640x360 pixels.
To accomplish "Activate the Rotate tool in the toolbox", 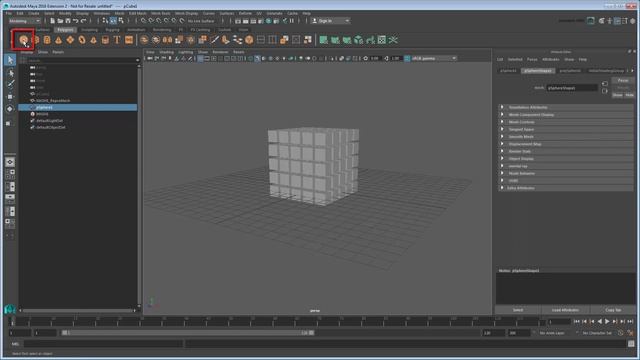I will click(x=10, y=109).
